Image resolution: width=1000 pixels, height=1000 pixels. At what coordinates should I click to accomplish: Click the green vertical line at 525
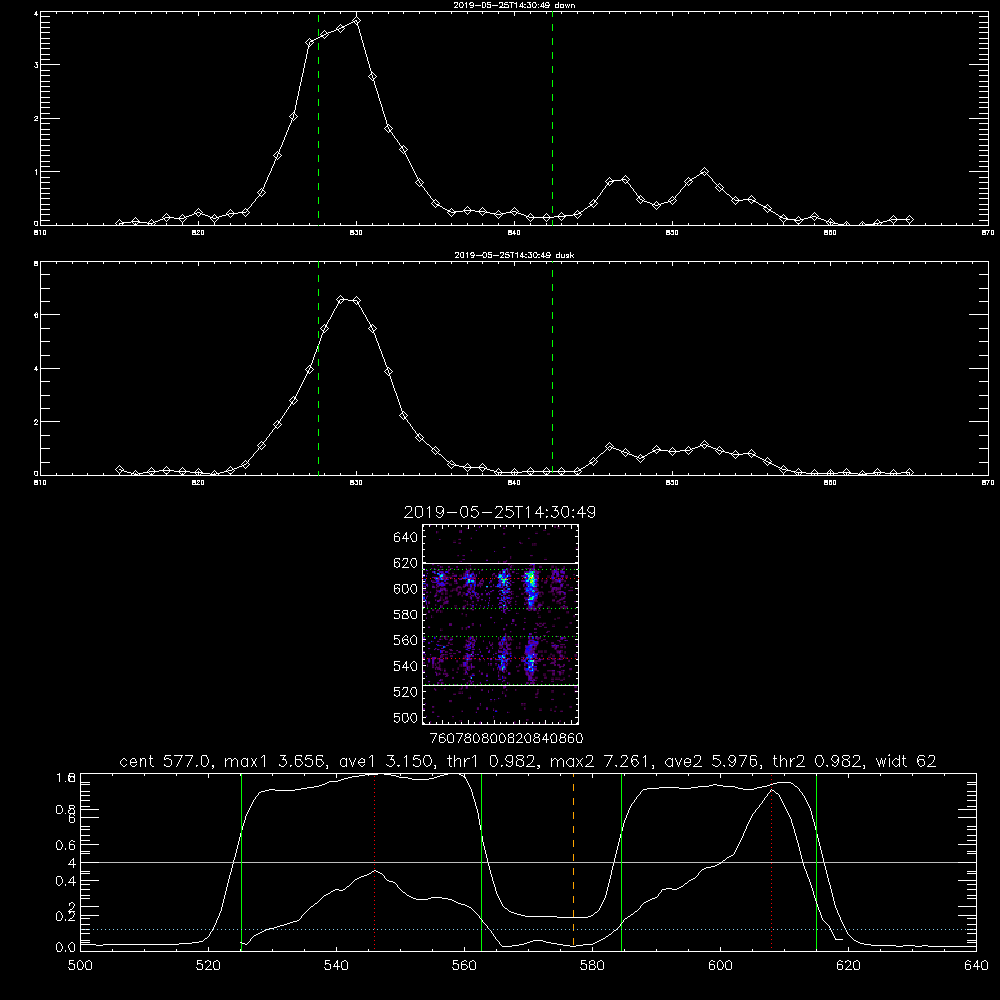coord(241,862)
